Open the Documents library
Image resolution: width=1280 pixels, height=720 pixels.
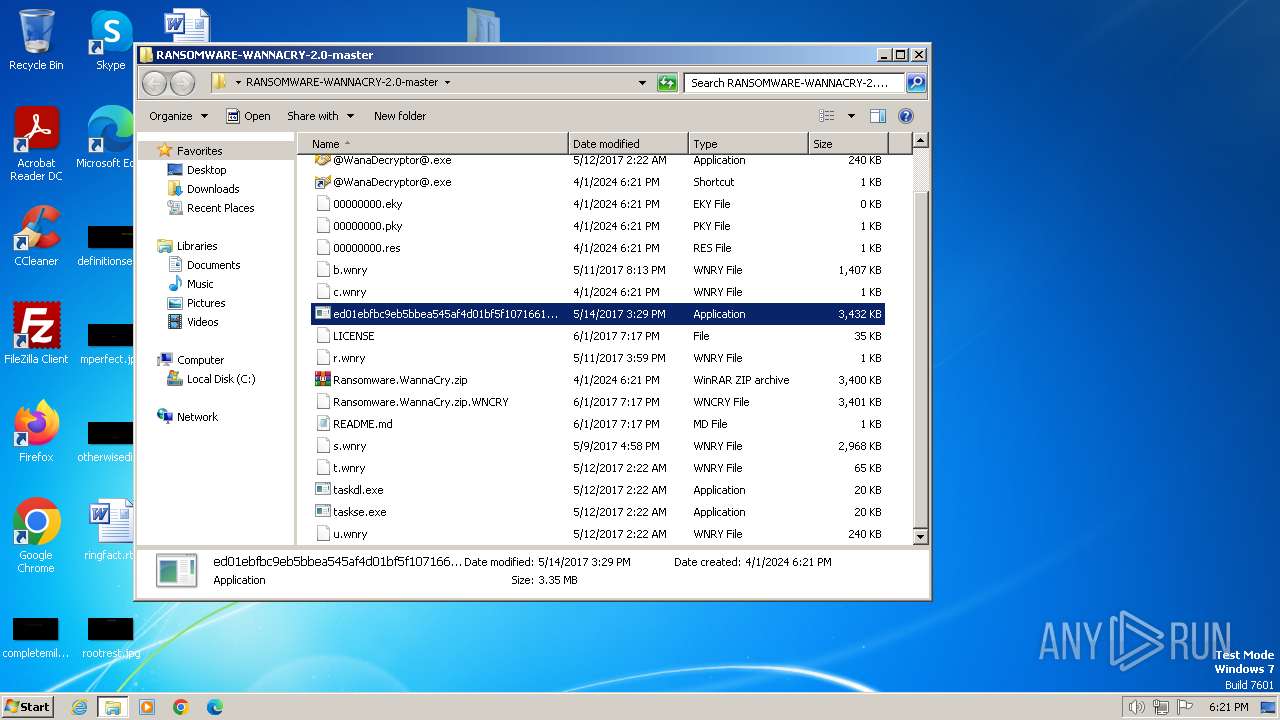[x=213, y=265]
